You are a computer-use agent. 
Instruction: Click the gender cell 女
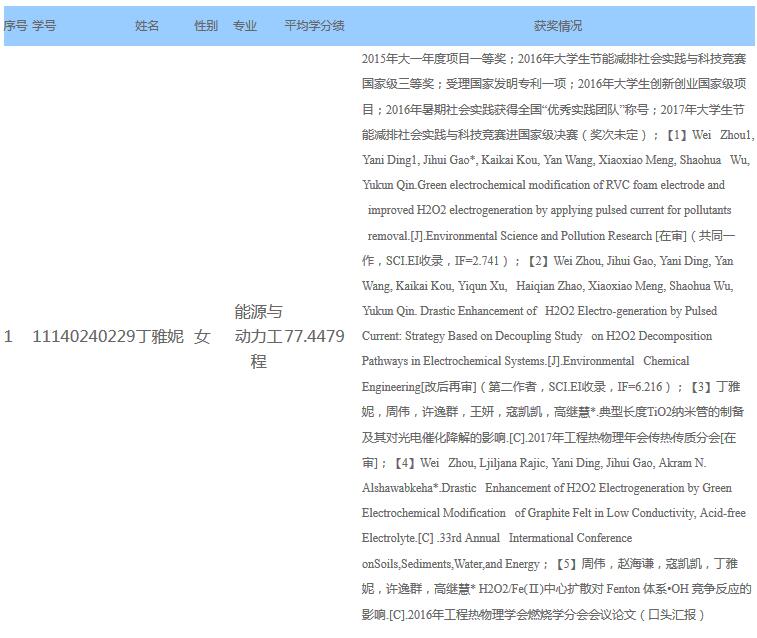[203, 337]
